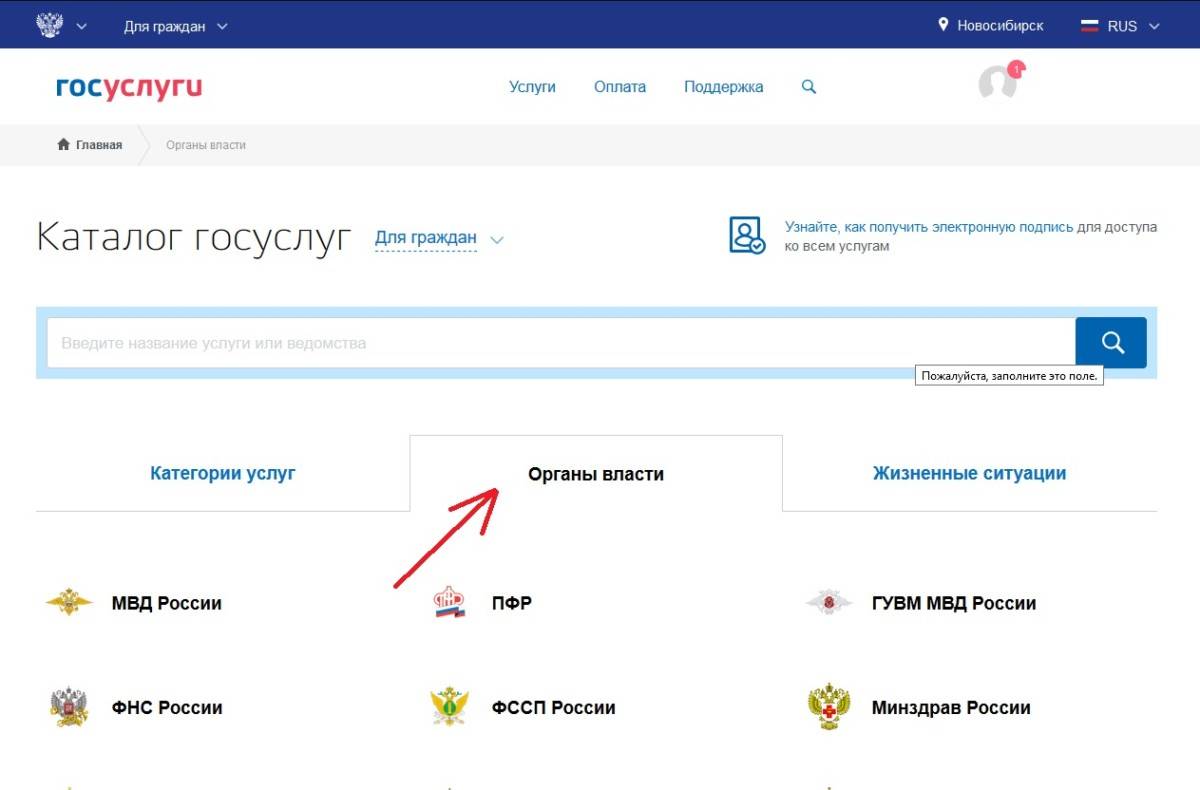The height and width of the screenshot is (790, 1200).
Task: Click the electronic signature document icon
Action: point(746,236)
